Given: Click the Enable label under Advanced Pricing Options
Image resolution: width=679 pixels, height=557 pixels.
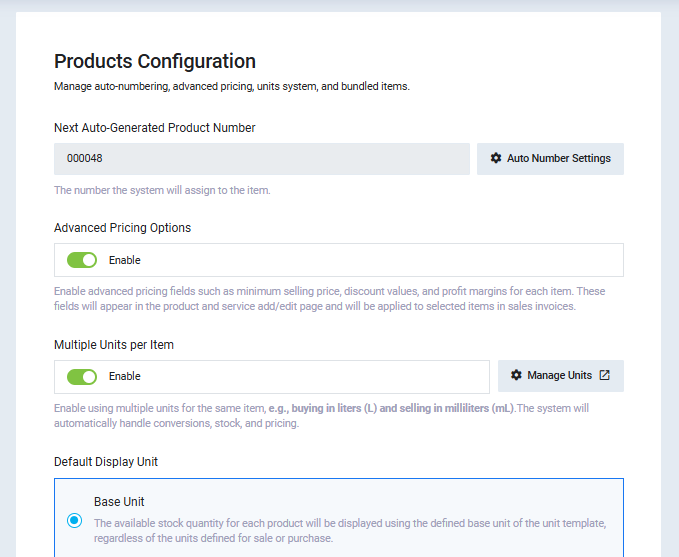Looking at the screenshot, I should (125, 260).
